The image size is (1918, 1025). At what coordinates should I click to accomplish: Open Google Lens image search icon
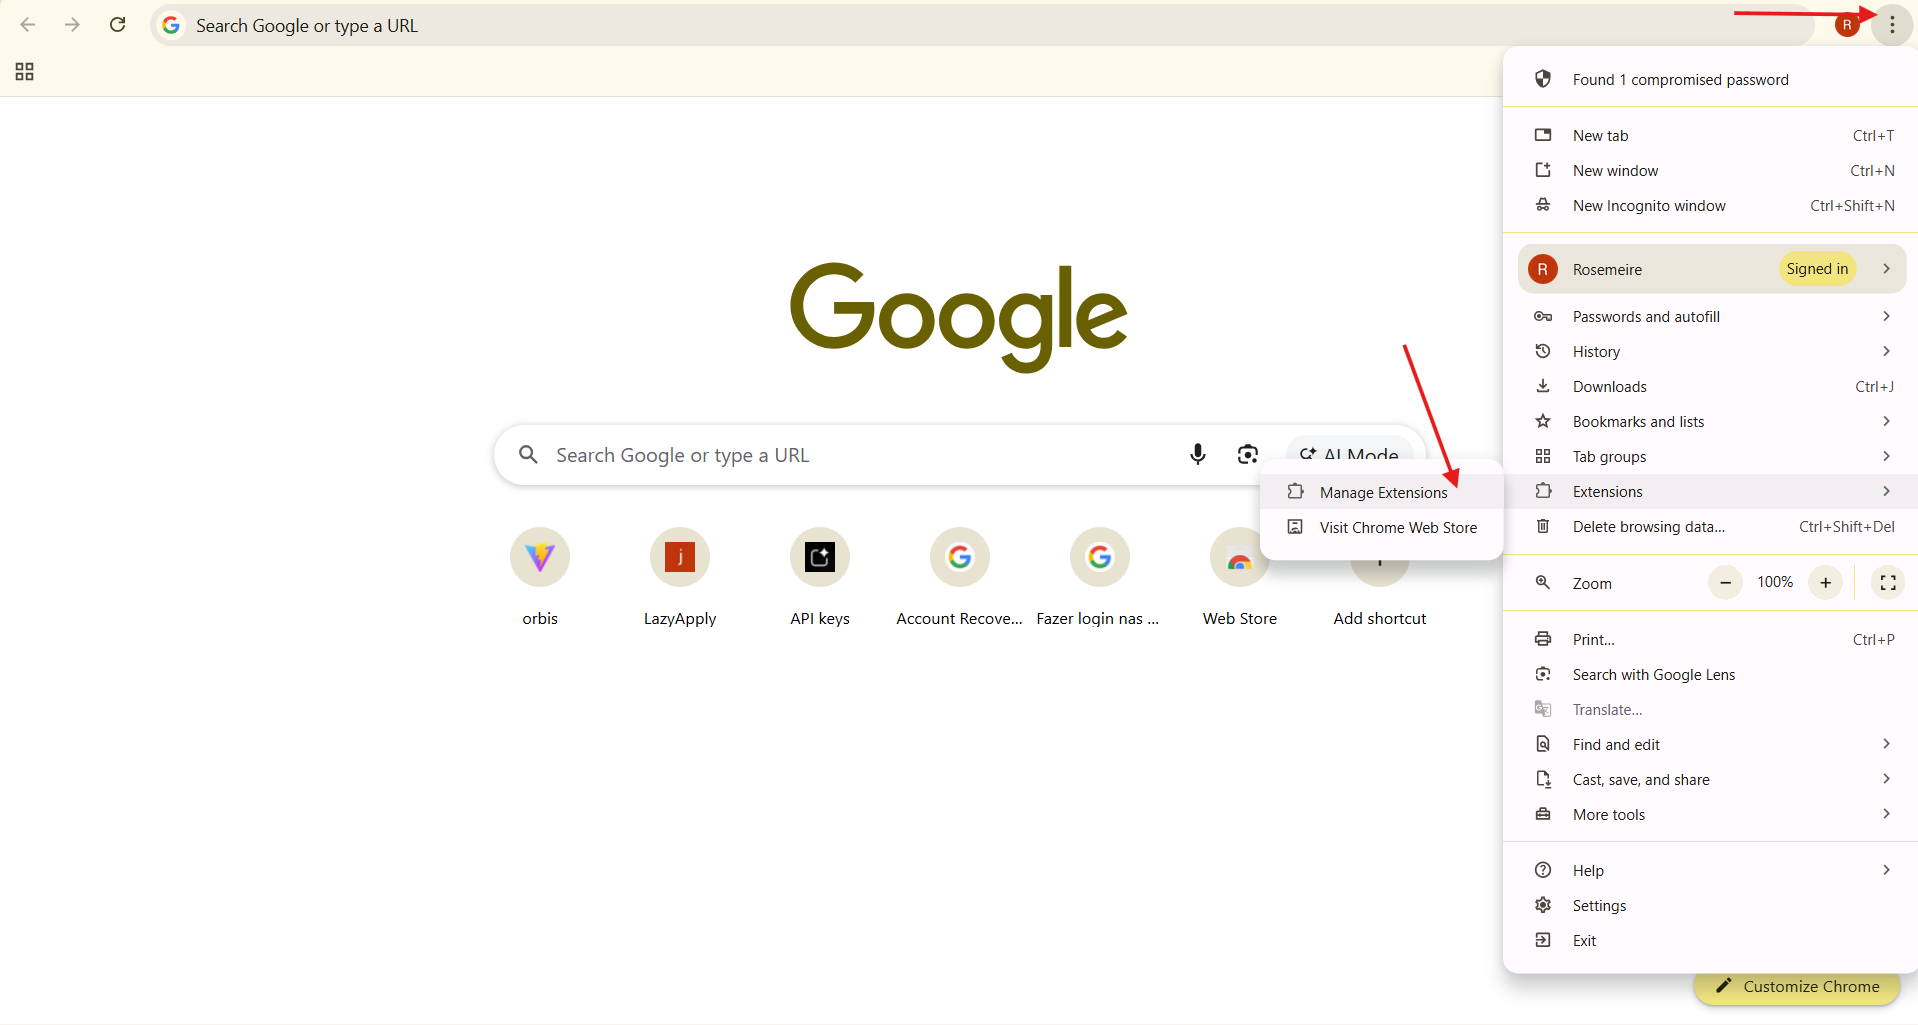point(1247,455)
